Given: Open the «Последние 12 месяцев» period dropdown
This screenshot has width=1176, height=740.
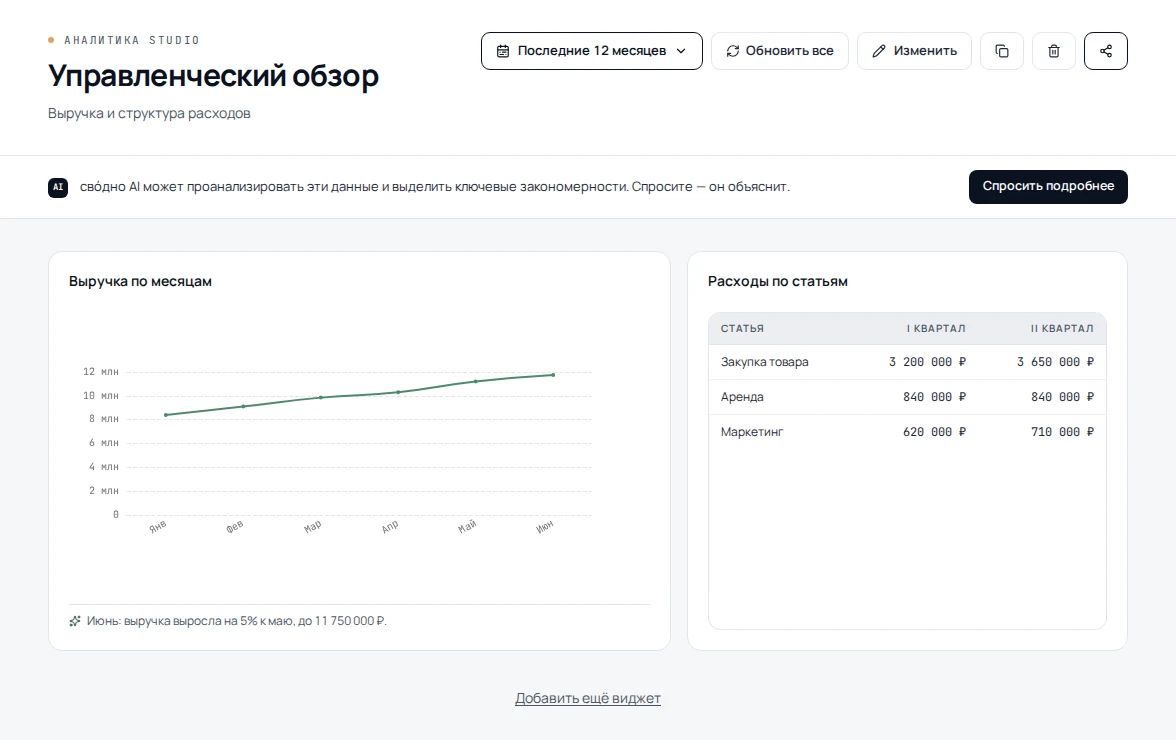Looking at the screenshot, I should (592, 51).
